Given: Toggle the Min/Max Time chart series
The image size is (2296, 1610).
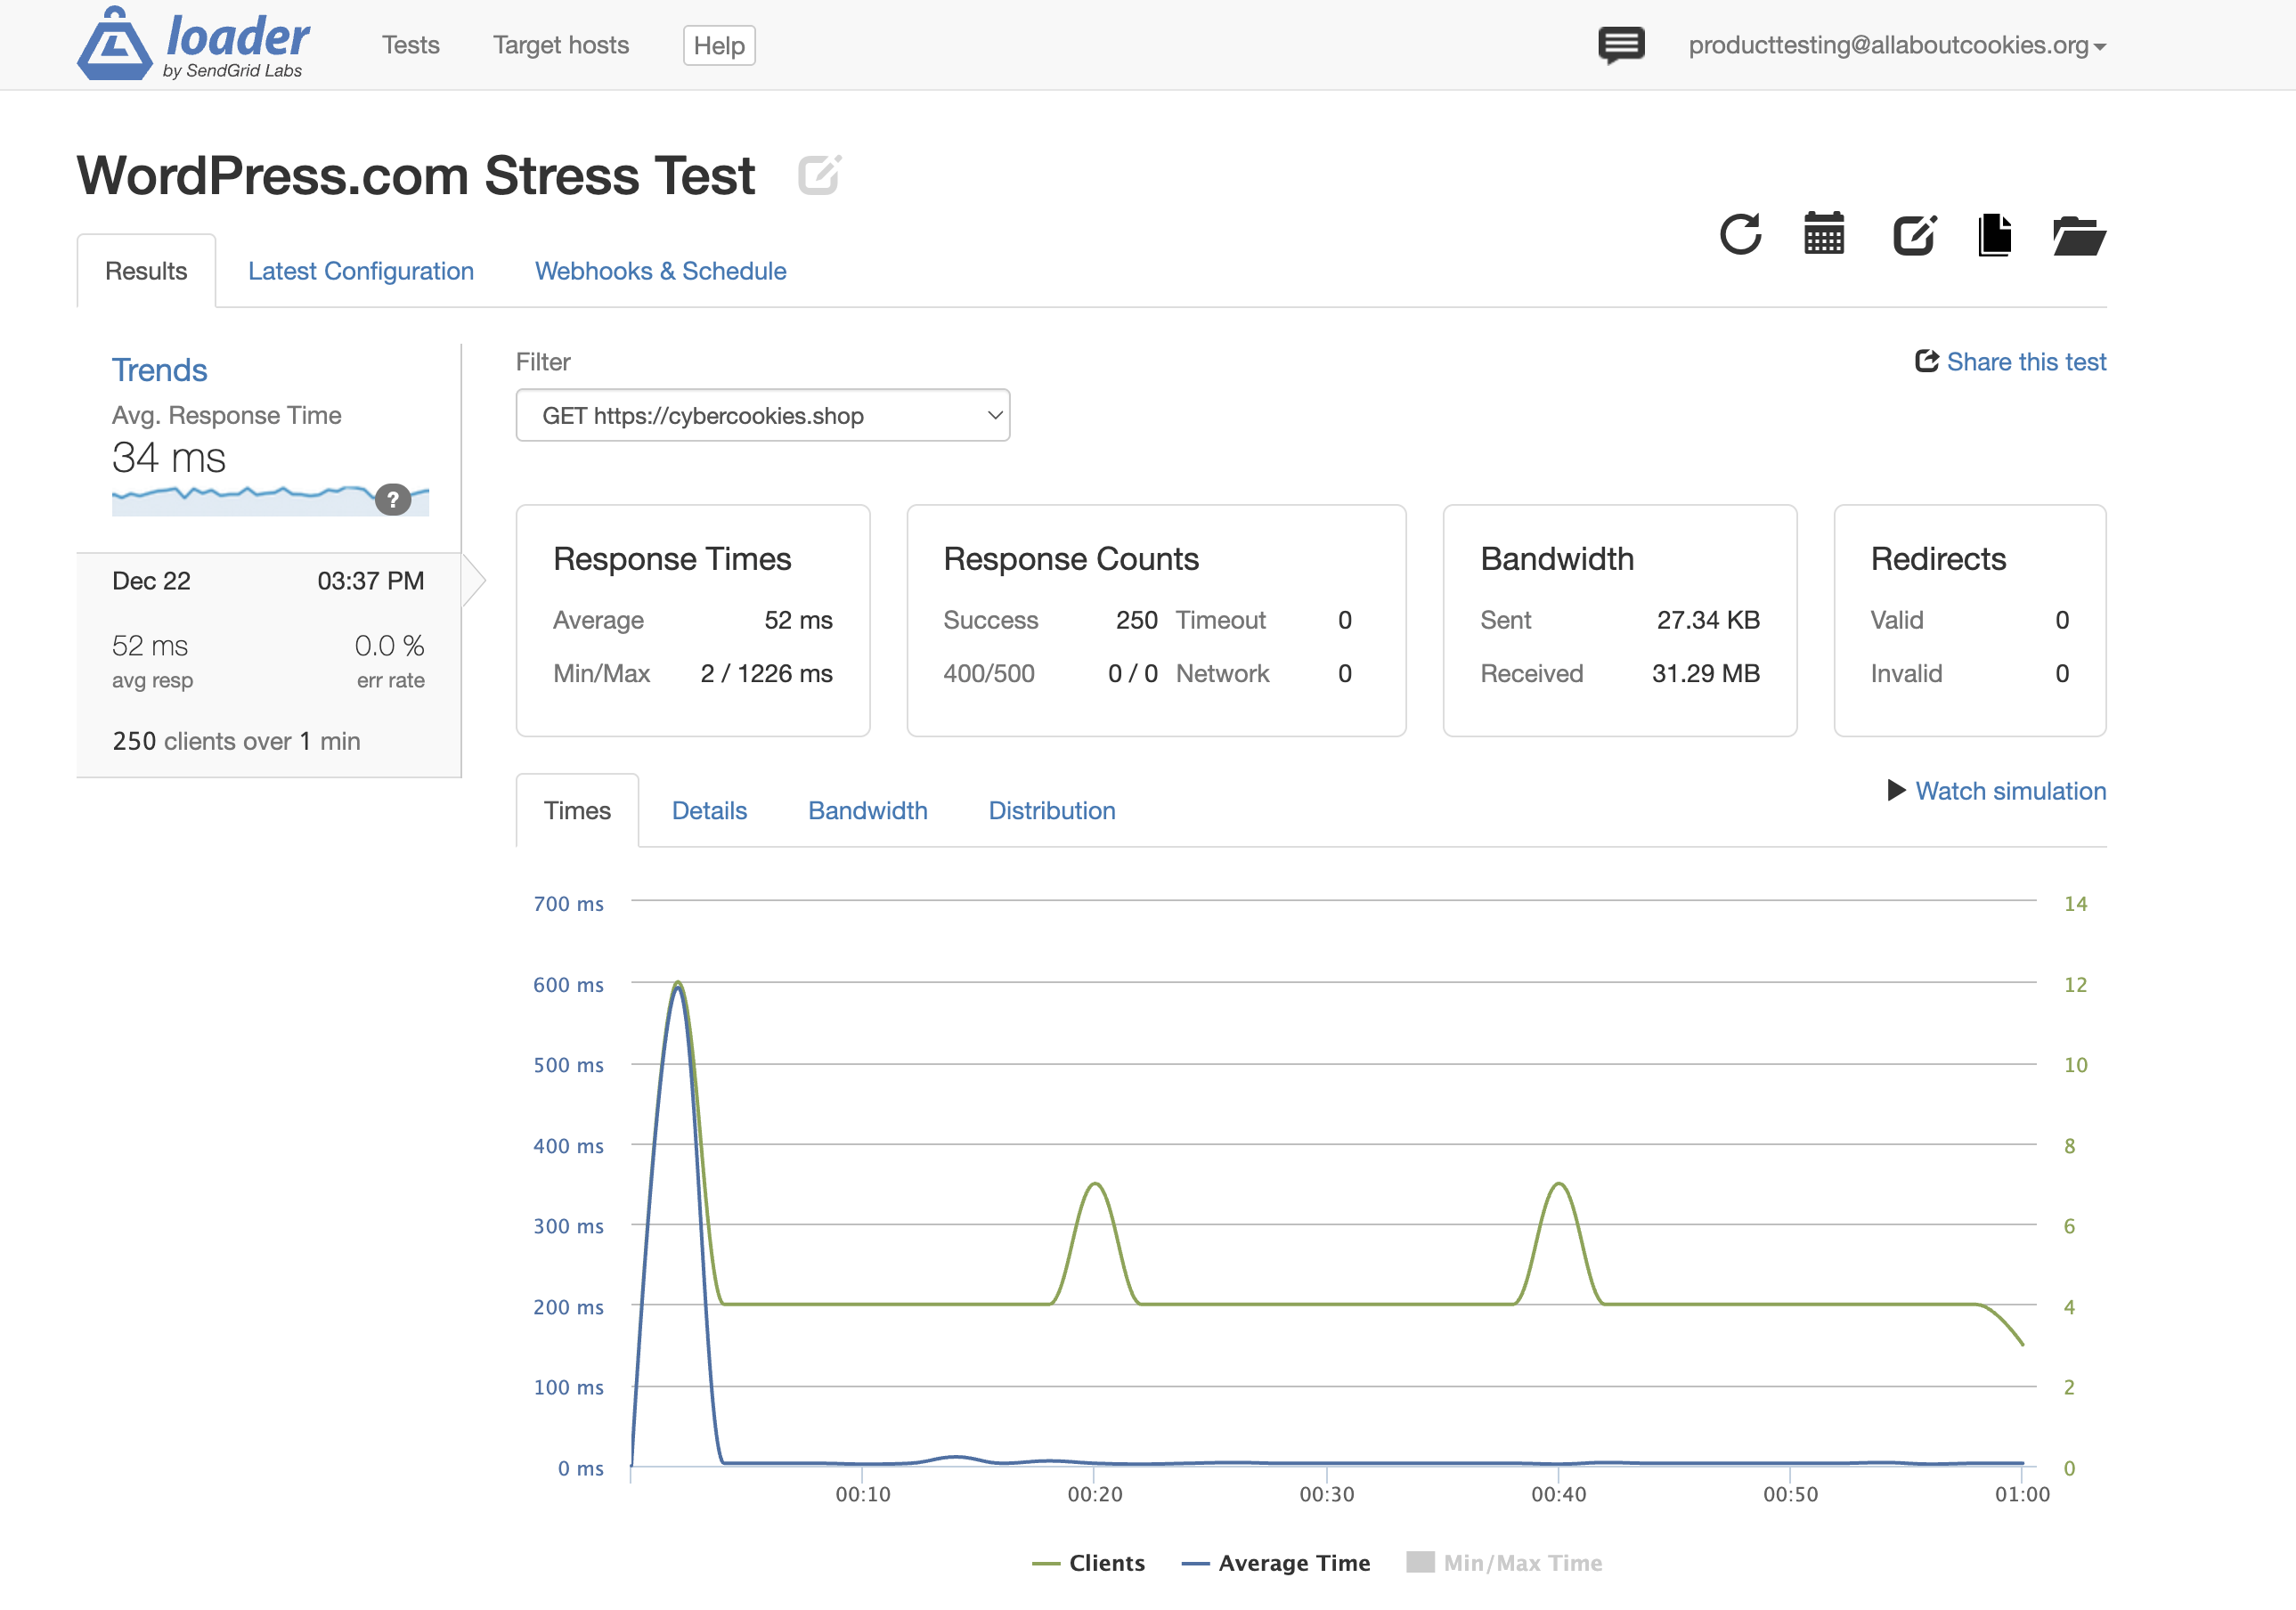Looking at the screenshot, I should pos(1503,1562).
